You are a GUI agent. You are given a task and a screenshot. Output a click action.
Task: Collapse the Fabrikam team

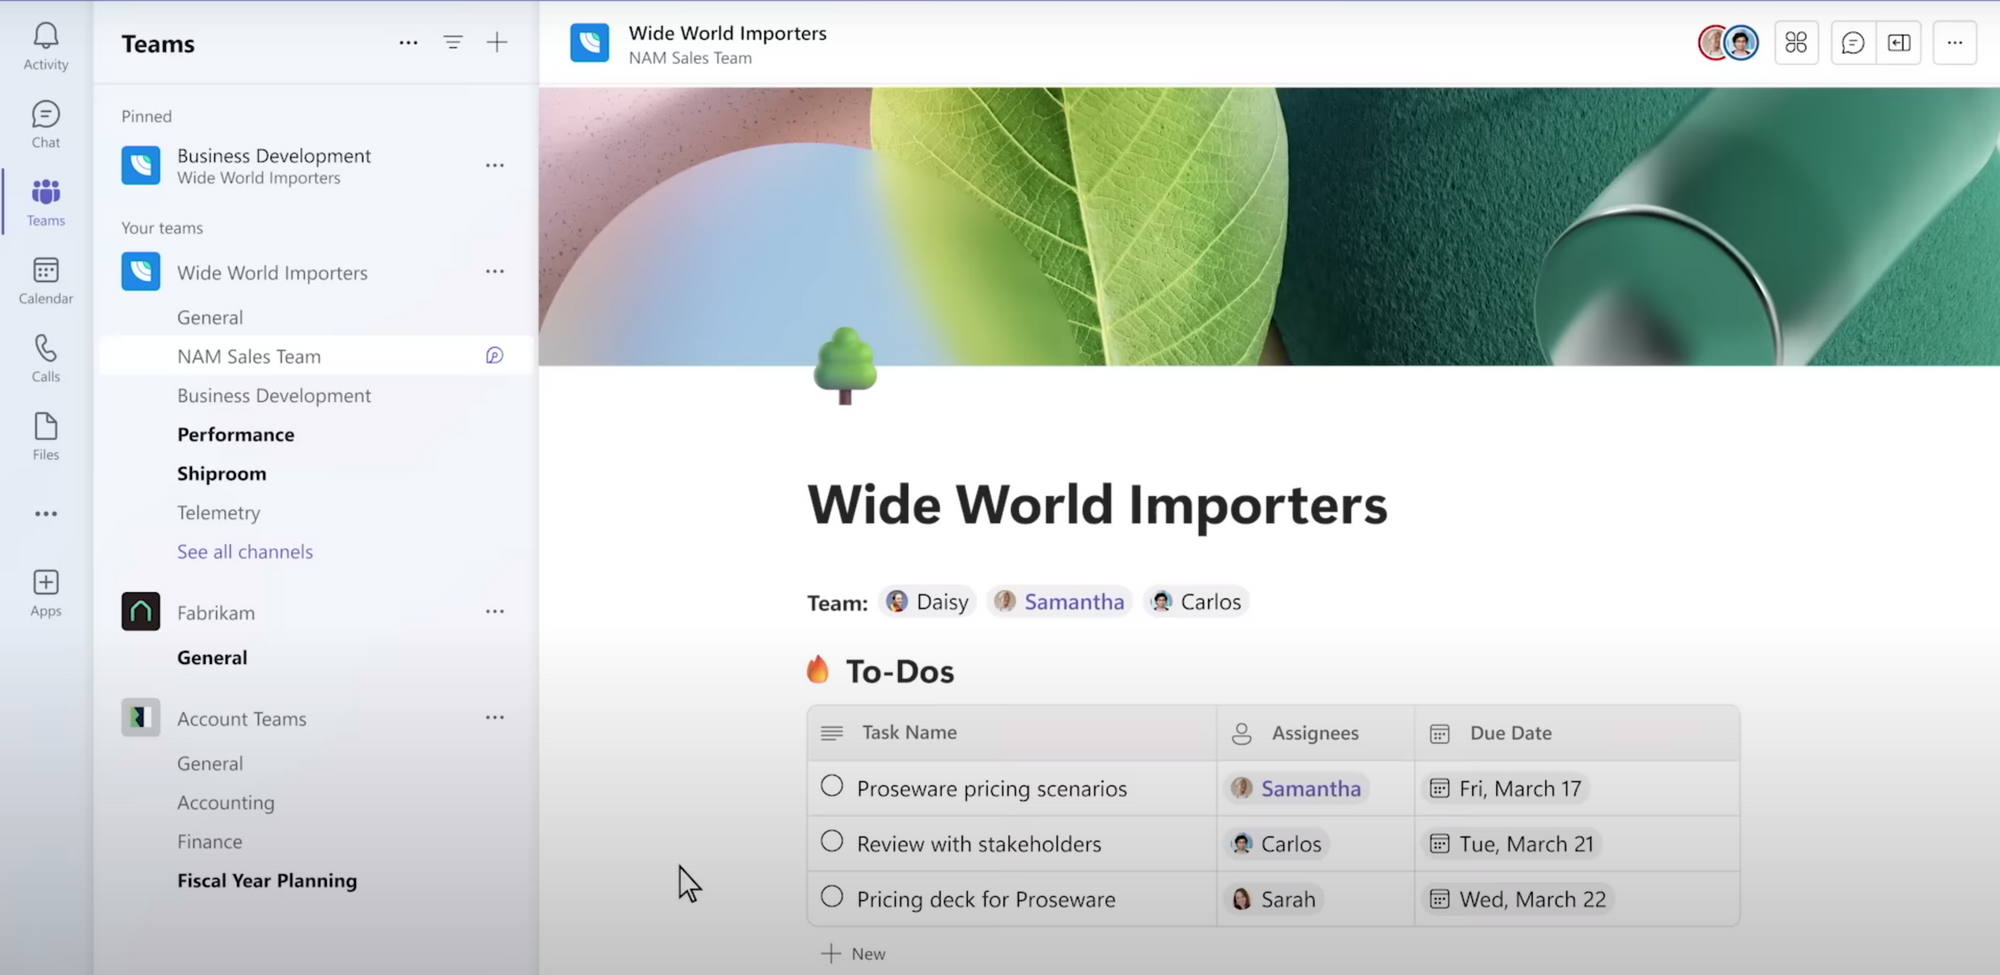[x=216, y=613]
